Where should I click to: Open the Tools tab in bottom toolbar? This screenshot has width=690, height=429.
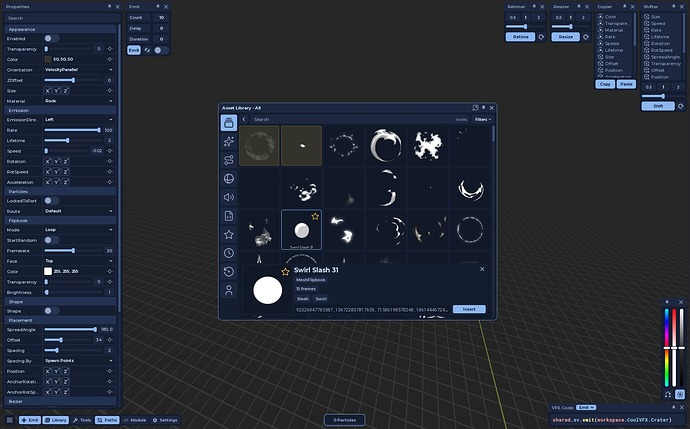pyautogui.click(x=82, y=420)
